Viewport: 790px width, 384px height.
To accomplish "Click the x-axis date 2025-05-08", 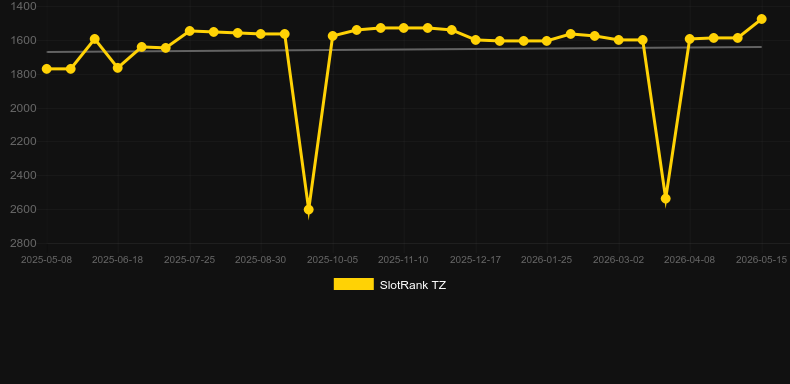I will (x=46, y=260).
